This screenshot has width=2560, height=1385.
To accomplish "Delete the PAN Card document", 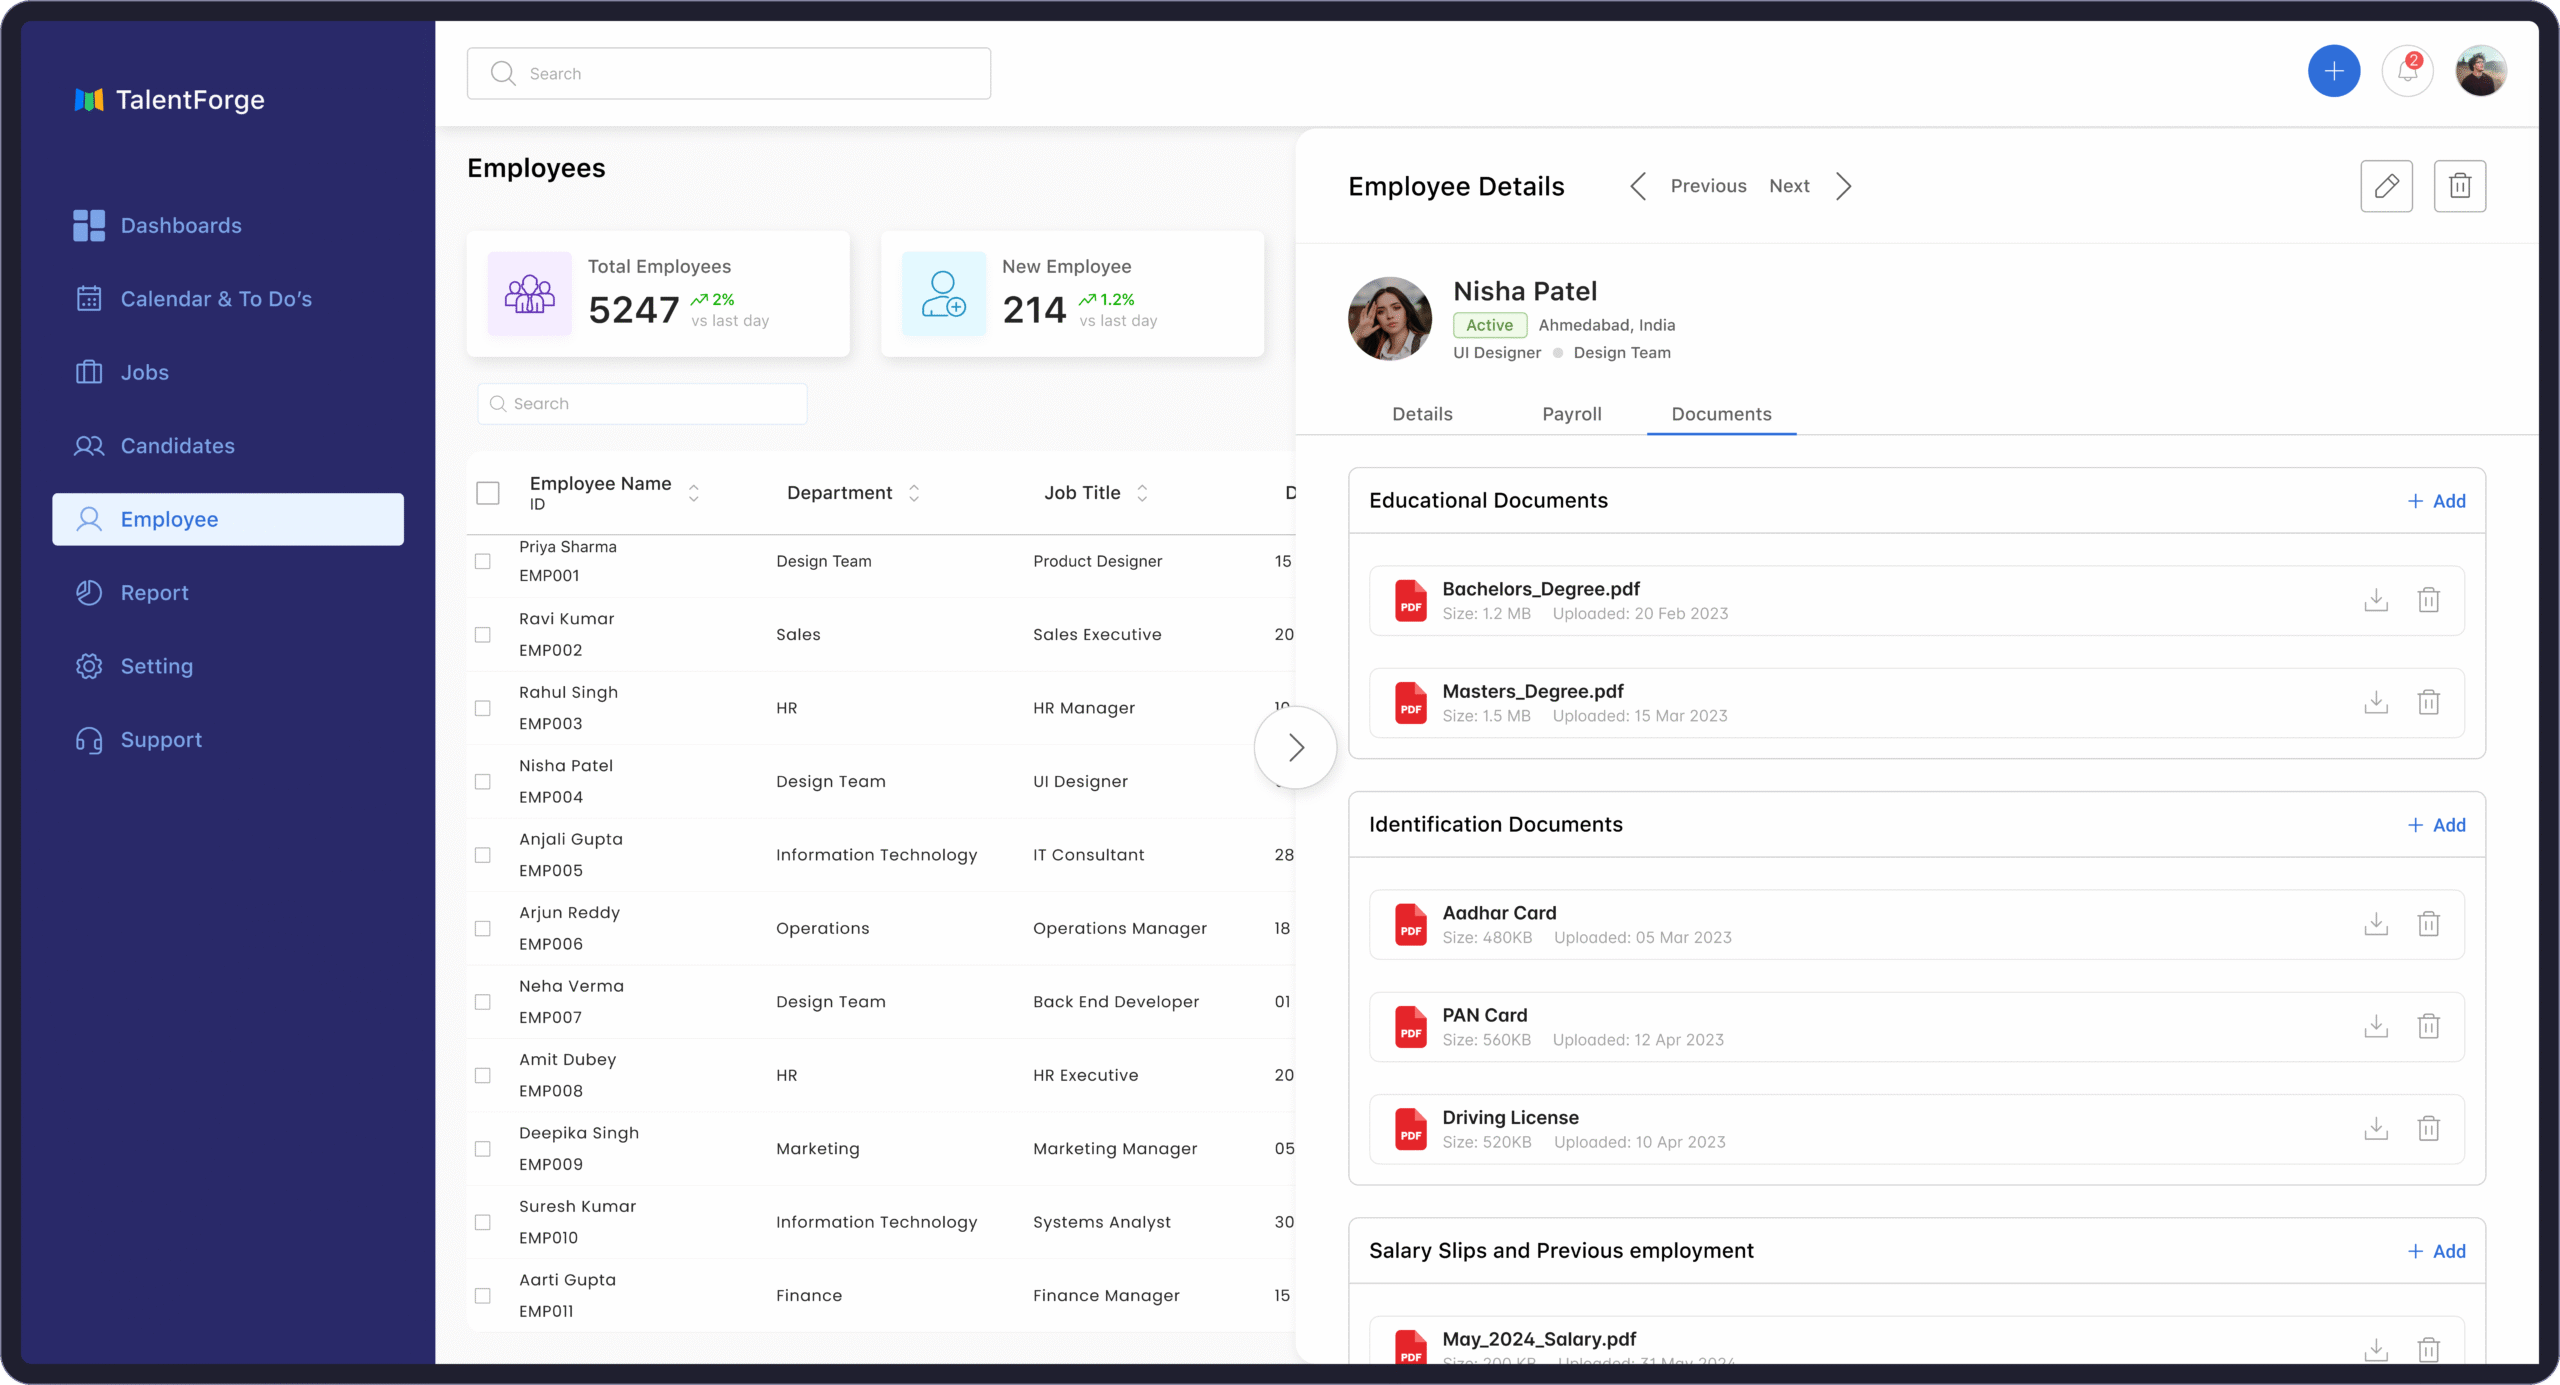I will click(x=2428, y=1026).
